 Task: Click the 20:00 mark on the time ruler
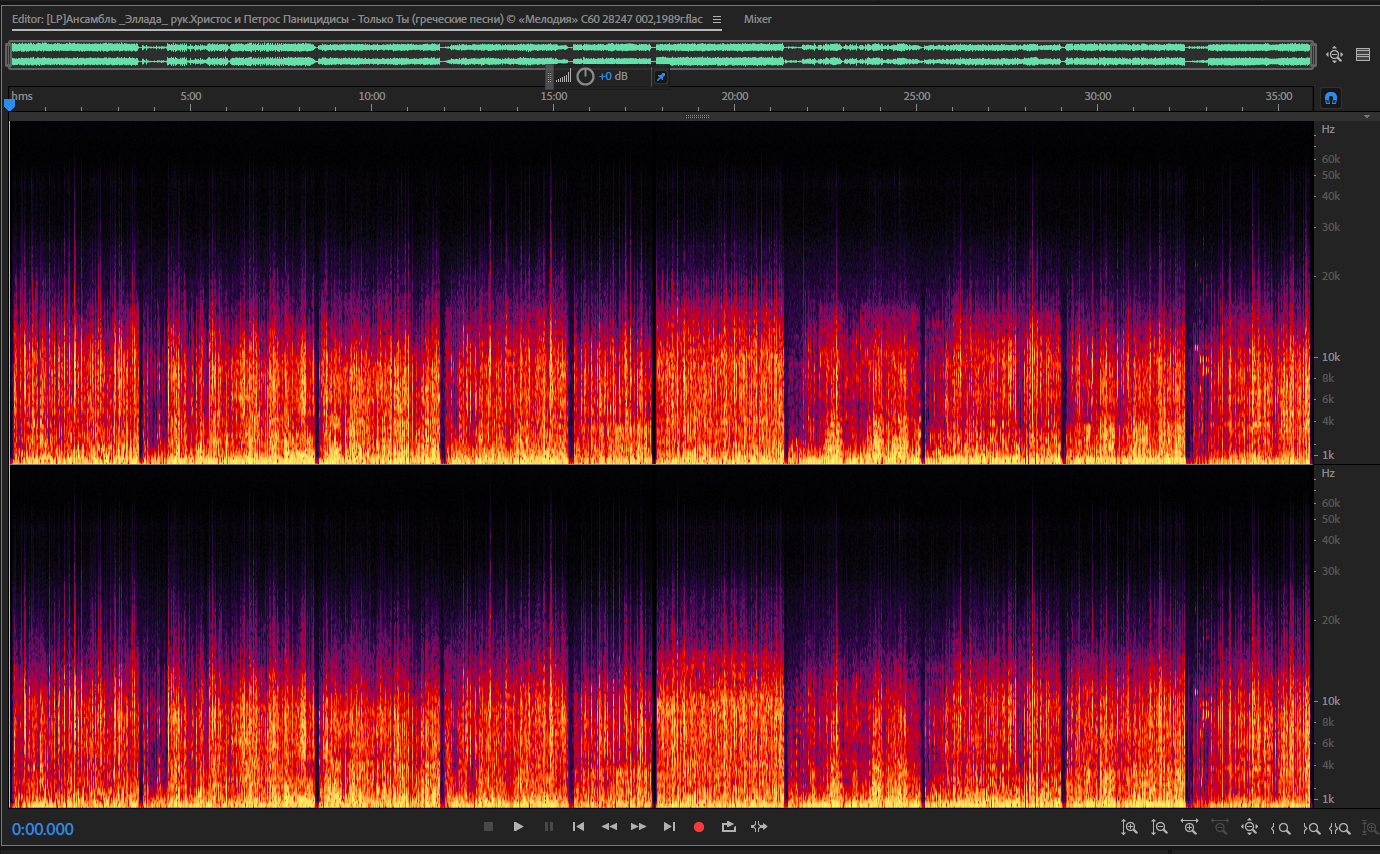(x=735, y=96)
